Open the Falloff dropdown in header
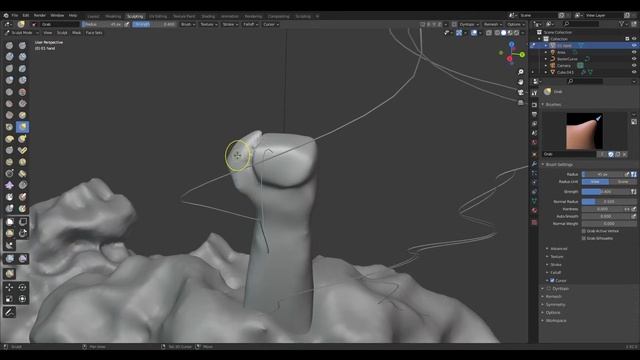 251,24
